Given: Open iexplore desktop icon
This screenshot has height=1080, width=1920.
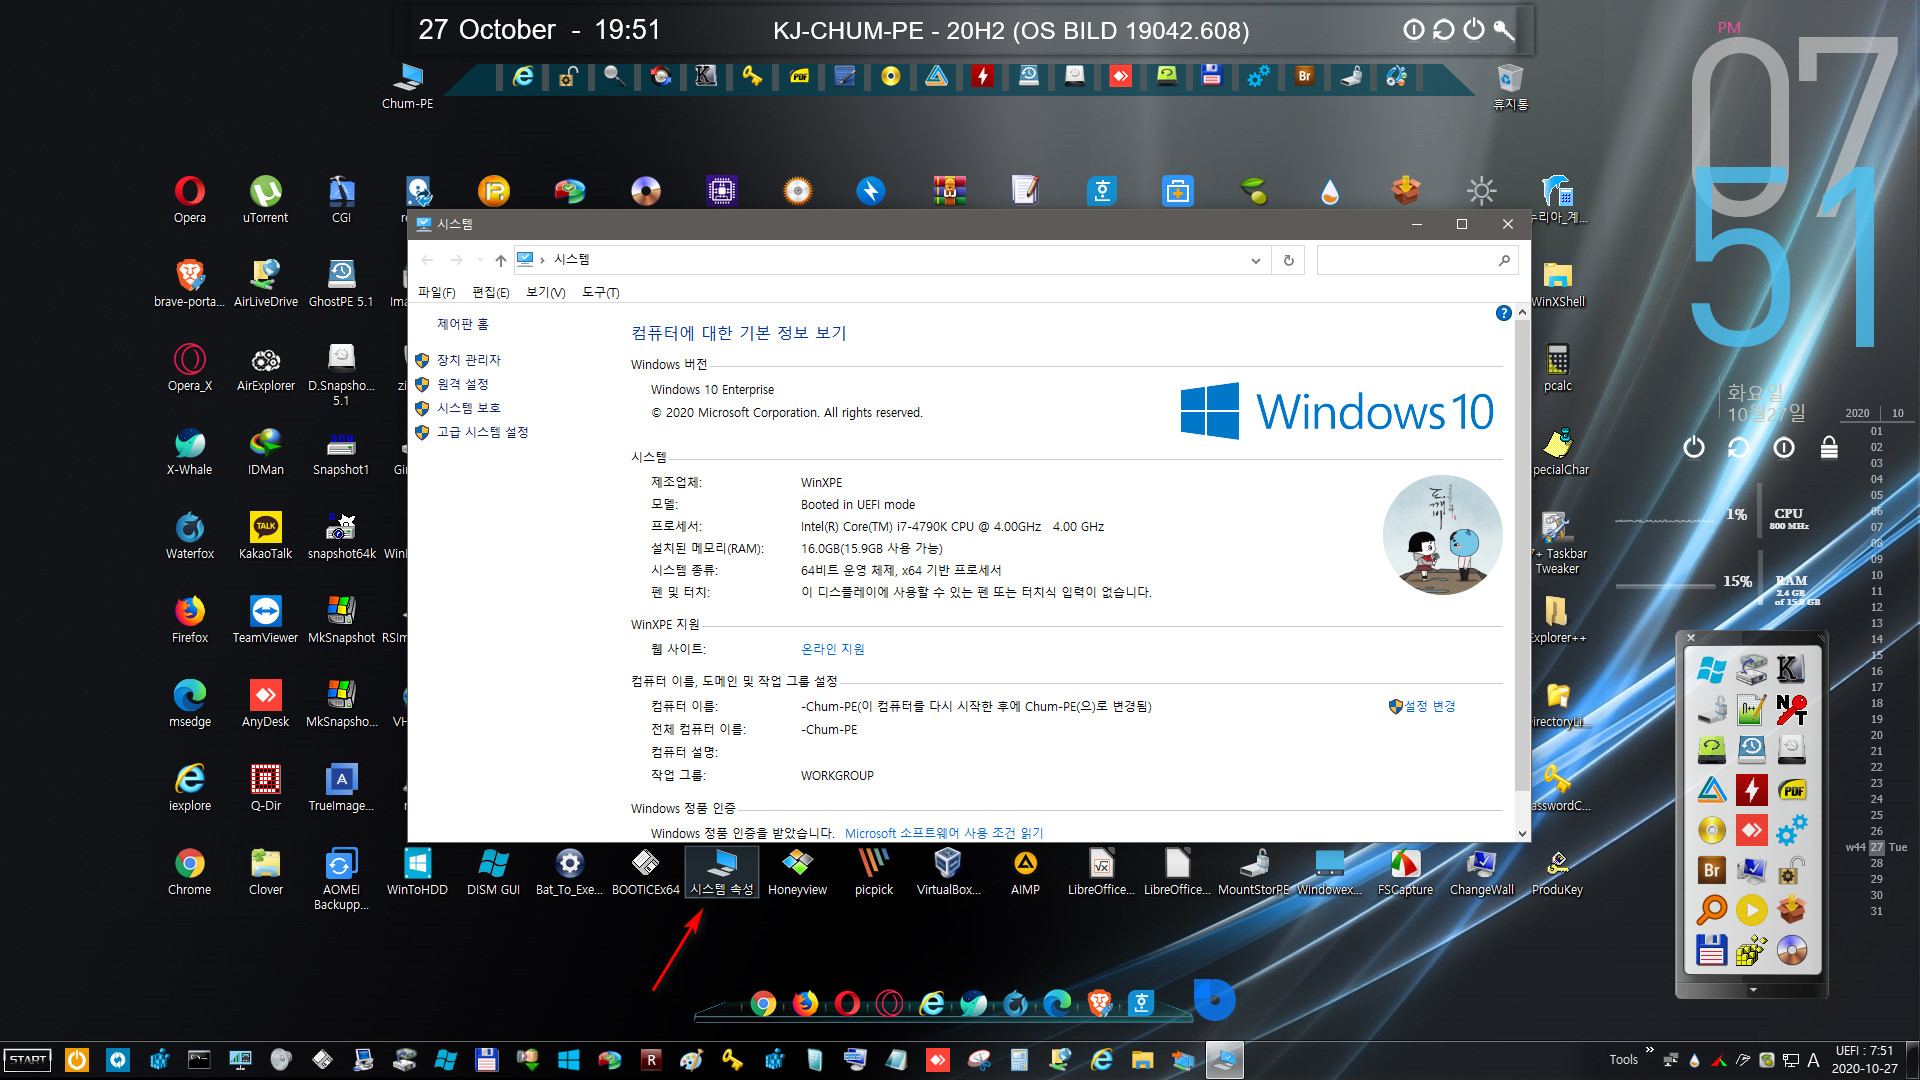Looking at the screenshot, I should tap(190, 787).
